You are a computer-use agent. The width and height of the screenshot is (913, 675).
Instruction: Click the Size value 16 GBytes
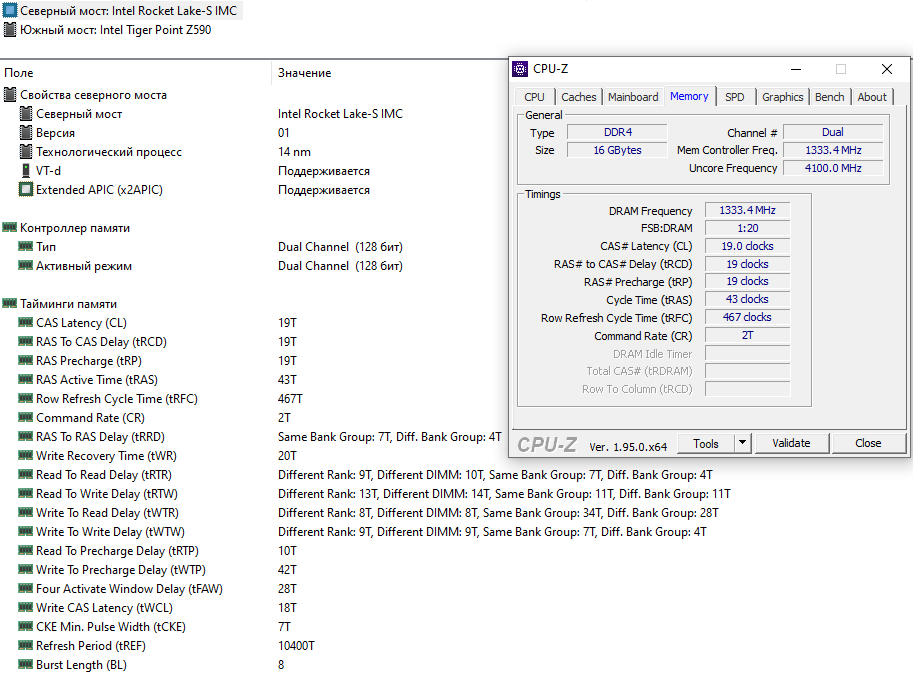coord(617,150)
